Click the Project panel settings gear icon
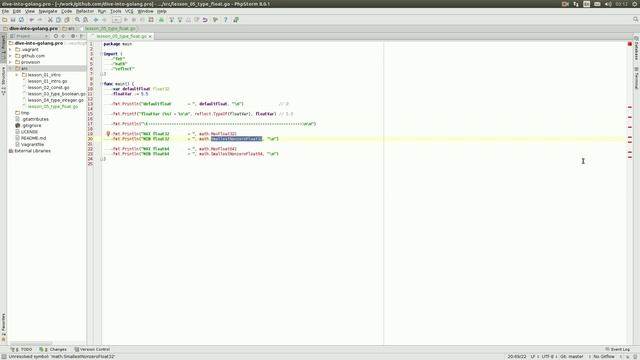 [73, 36]
